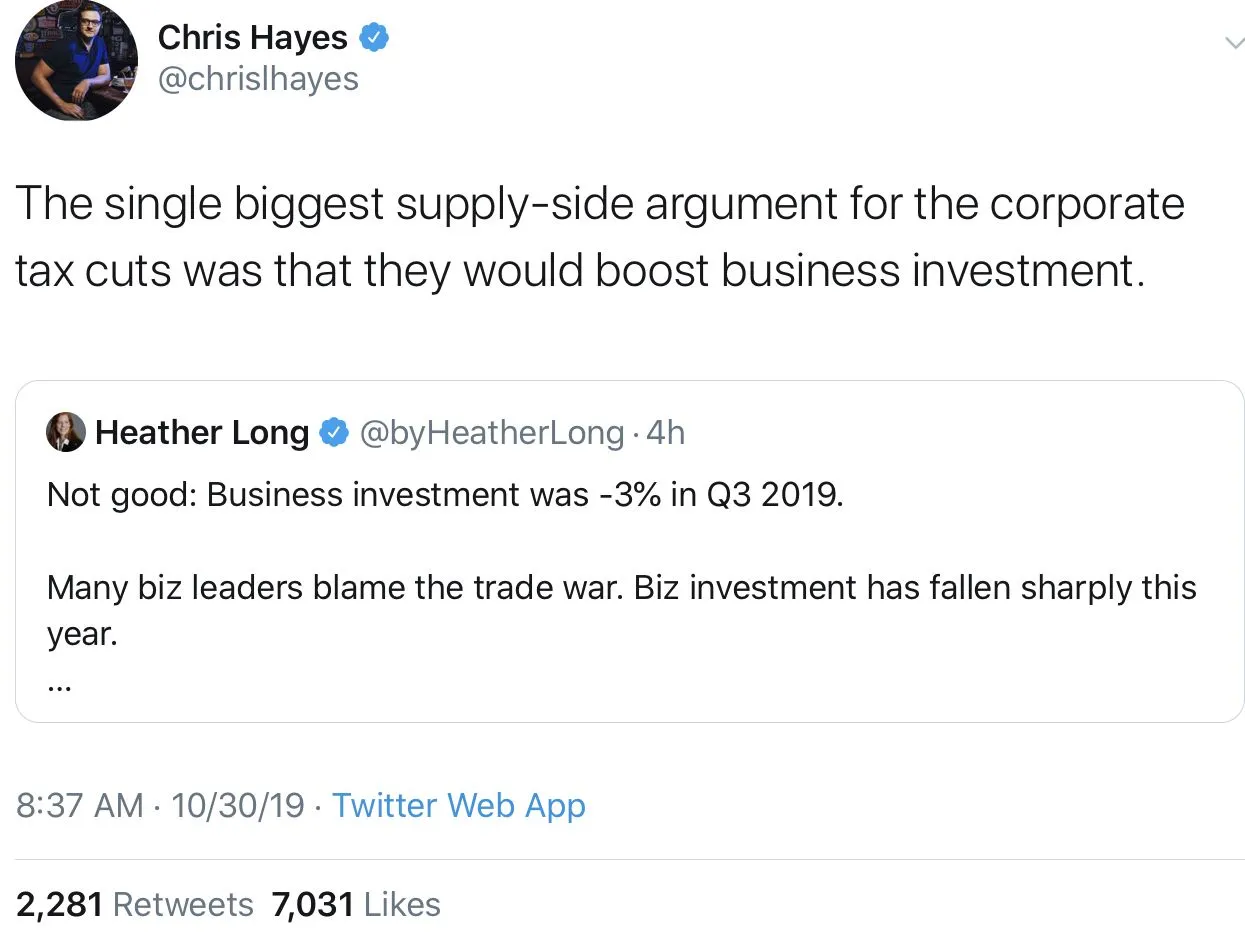Click Heather Long's small avatar
This screenshot has width=1245, height=934.
point(66,432)
